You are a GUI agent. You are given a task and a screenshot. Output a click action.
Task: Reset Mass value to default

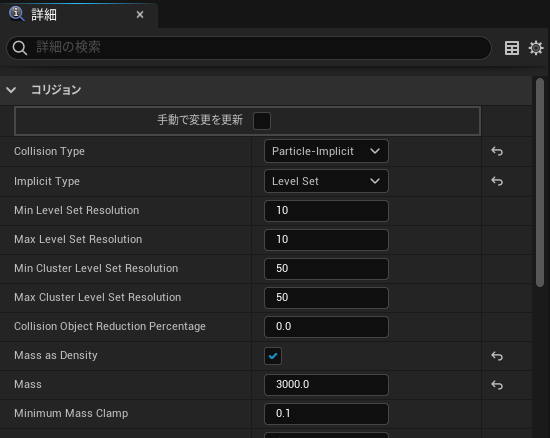pos(497,385)
